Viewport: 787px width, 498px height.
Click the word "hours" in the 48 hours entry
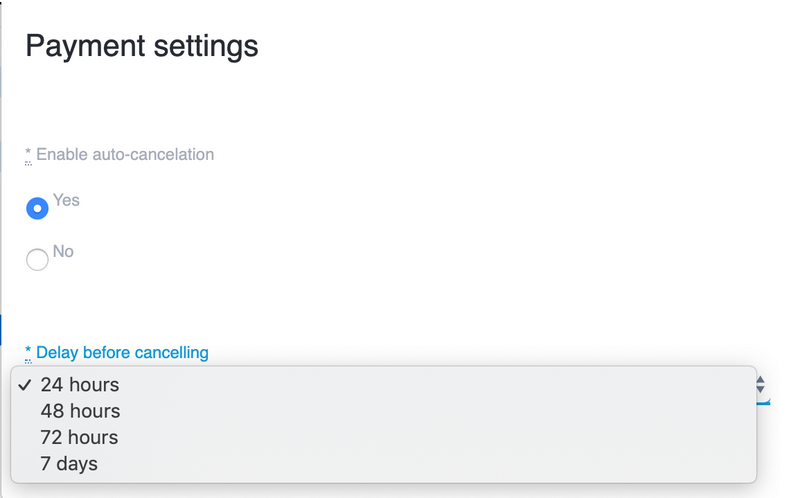(94, 411)
